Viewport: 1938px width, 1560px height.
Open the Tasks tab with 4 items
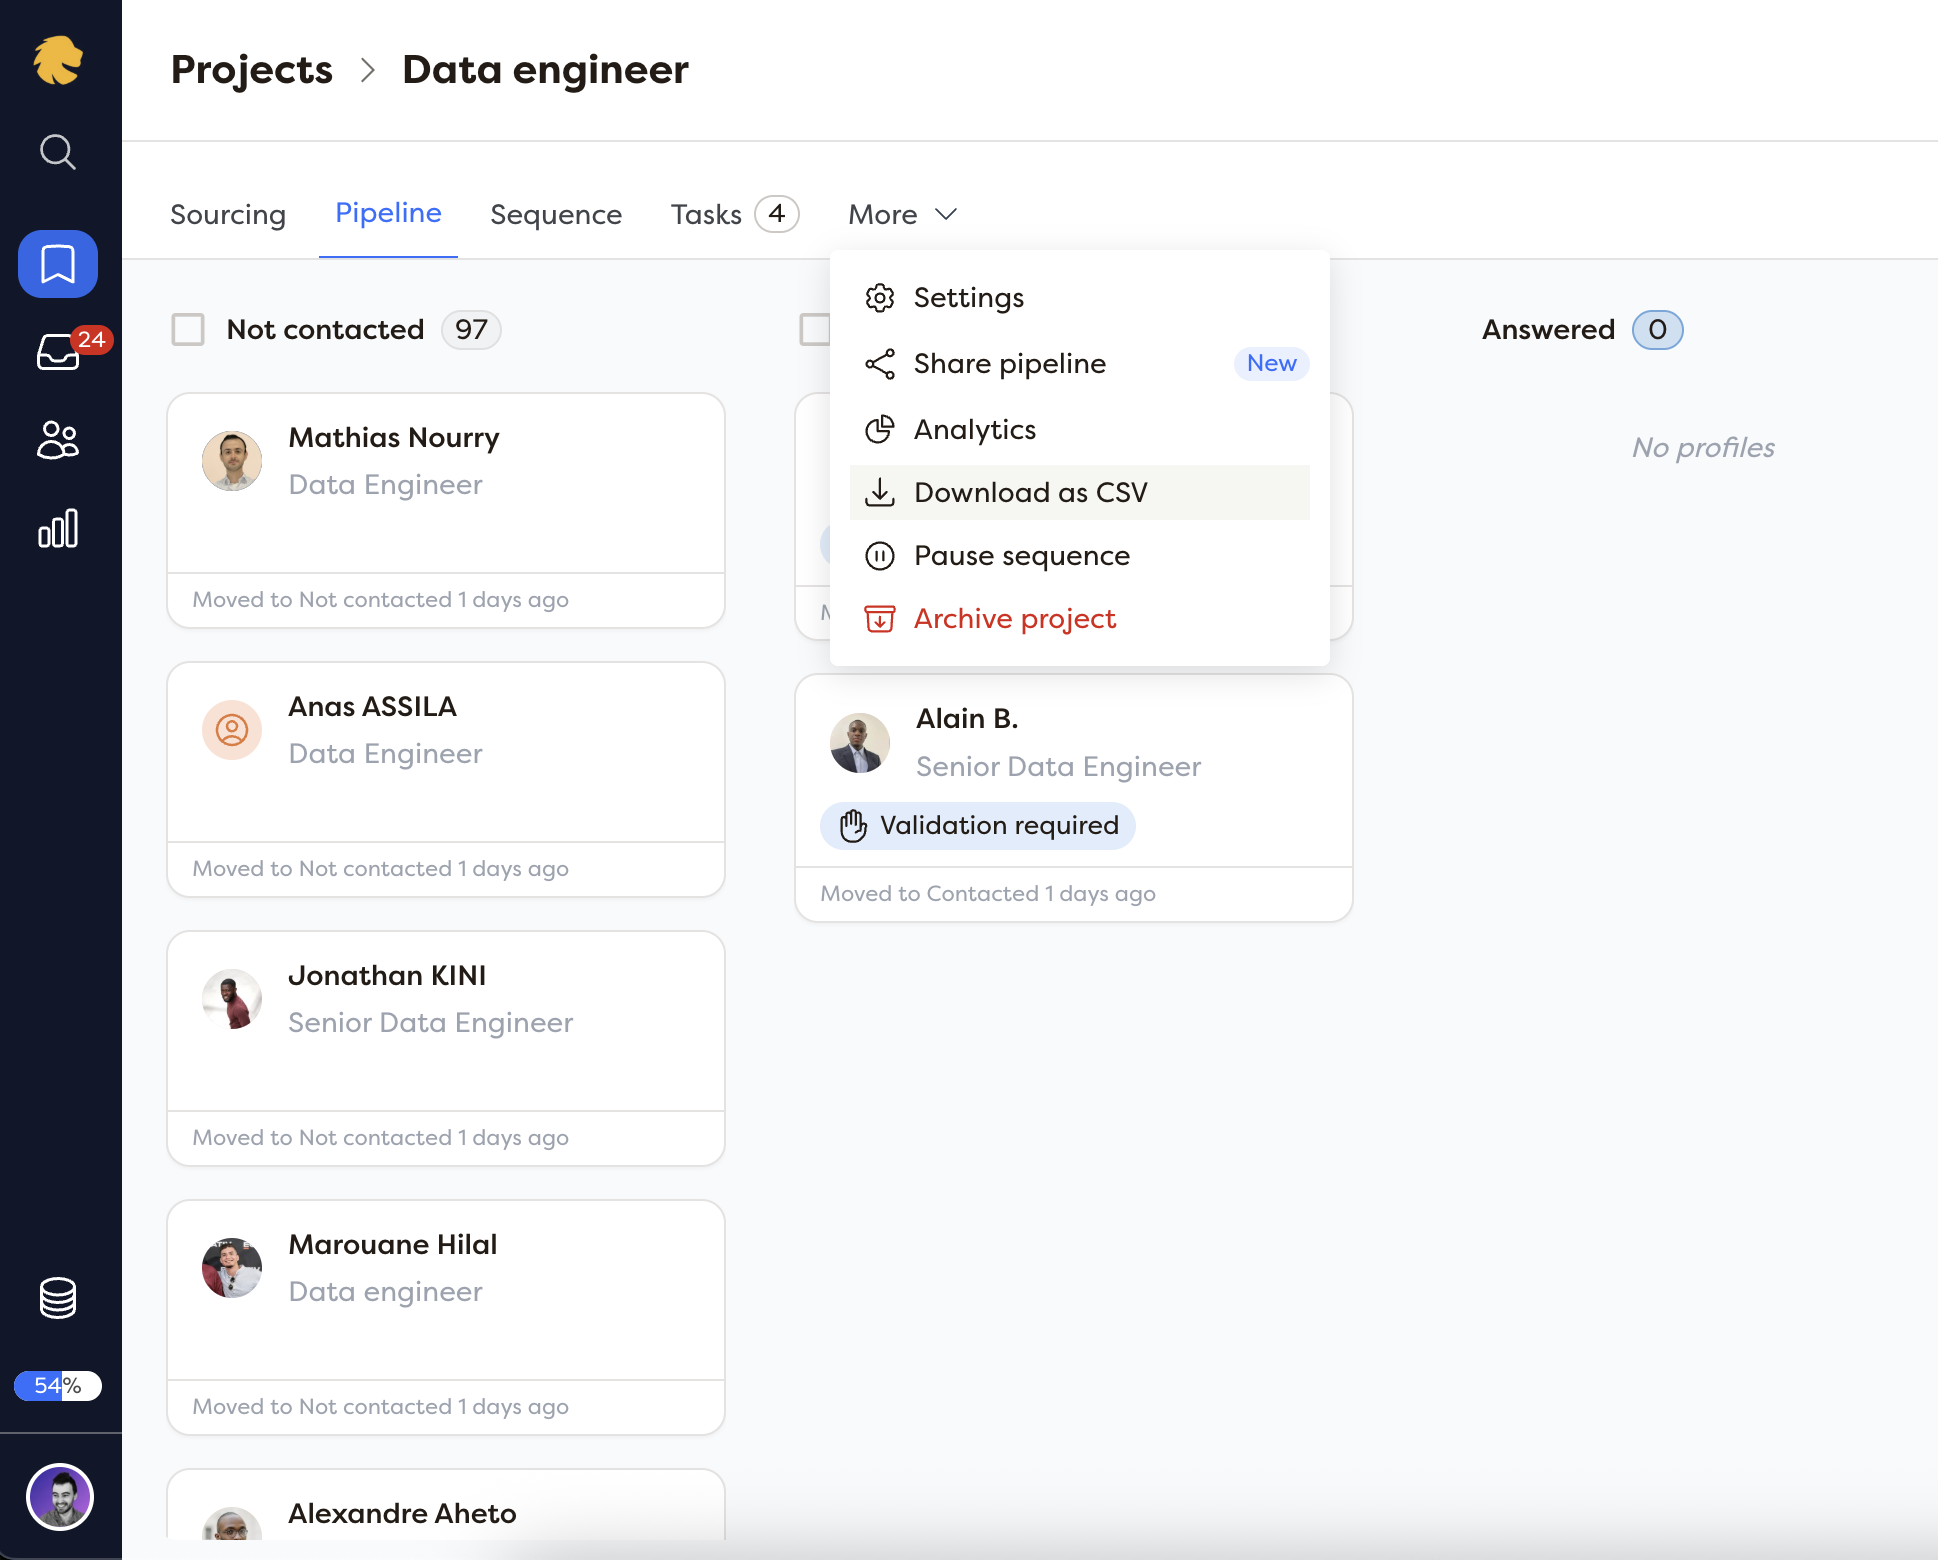[x=734, y=214]
